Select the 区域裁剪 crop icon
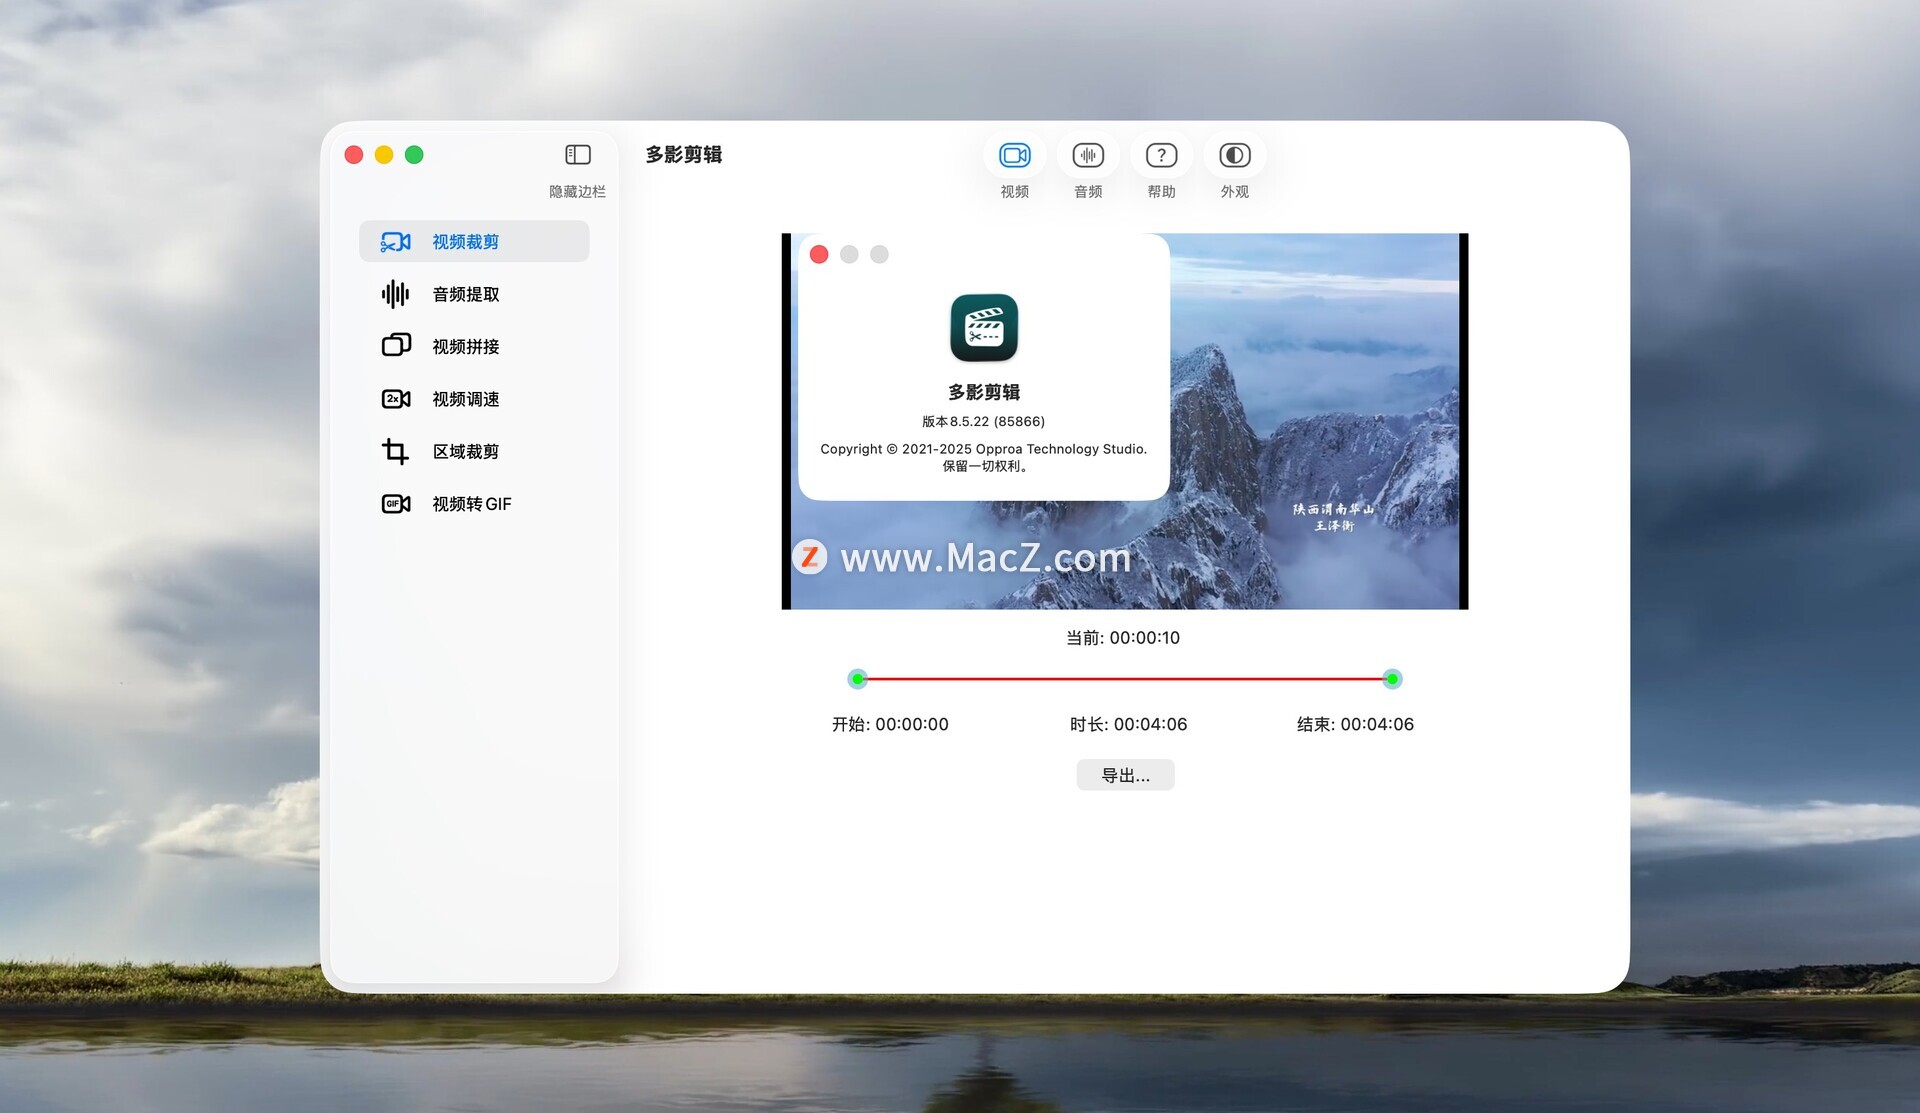This screenshot has height=1113, width=1920. [x=396, y=452]
